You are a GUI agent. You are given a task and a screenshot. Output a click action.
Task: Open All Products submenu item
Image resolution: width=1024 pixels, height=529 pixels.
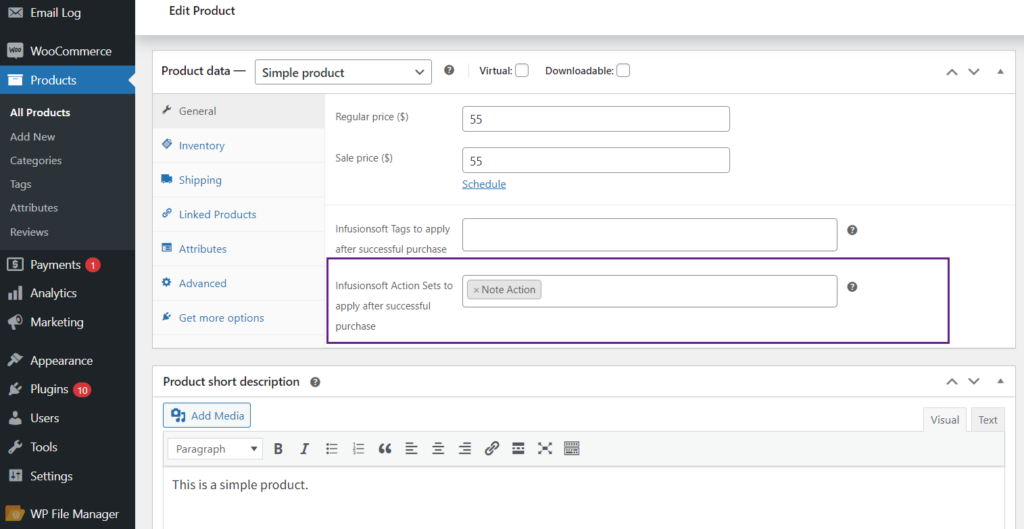tap(40, 112)
